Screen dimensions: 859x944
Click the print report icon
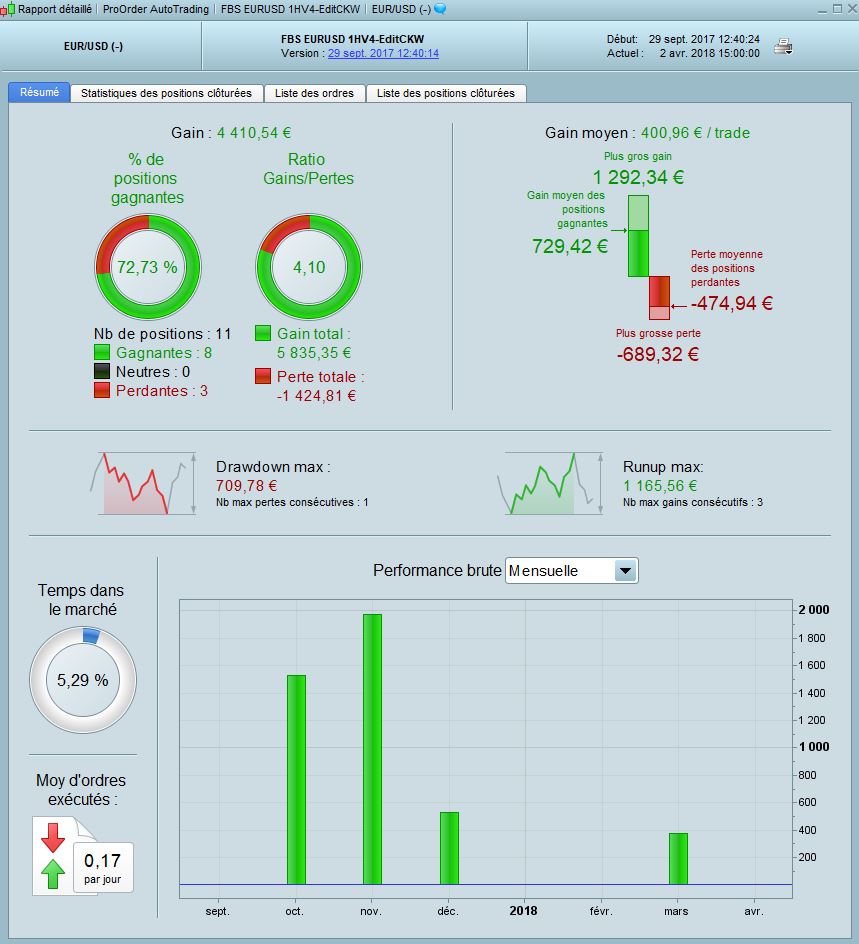pos(783,46)
